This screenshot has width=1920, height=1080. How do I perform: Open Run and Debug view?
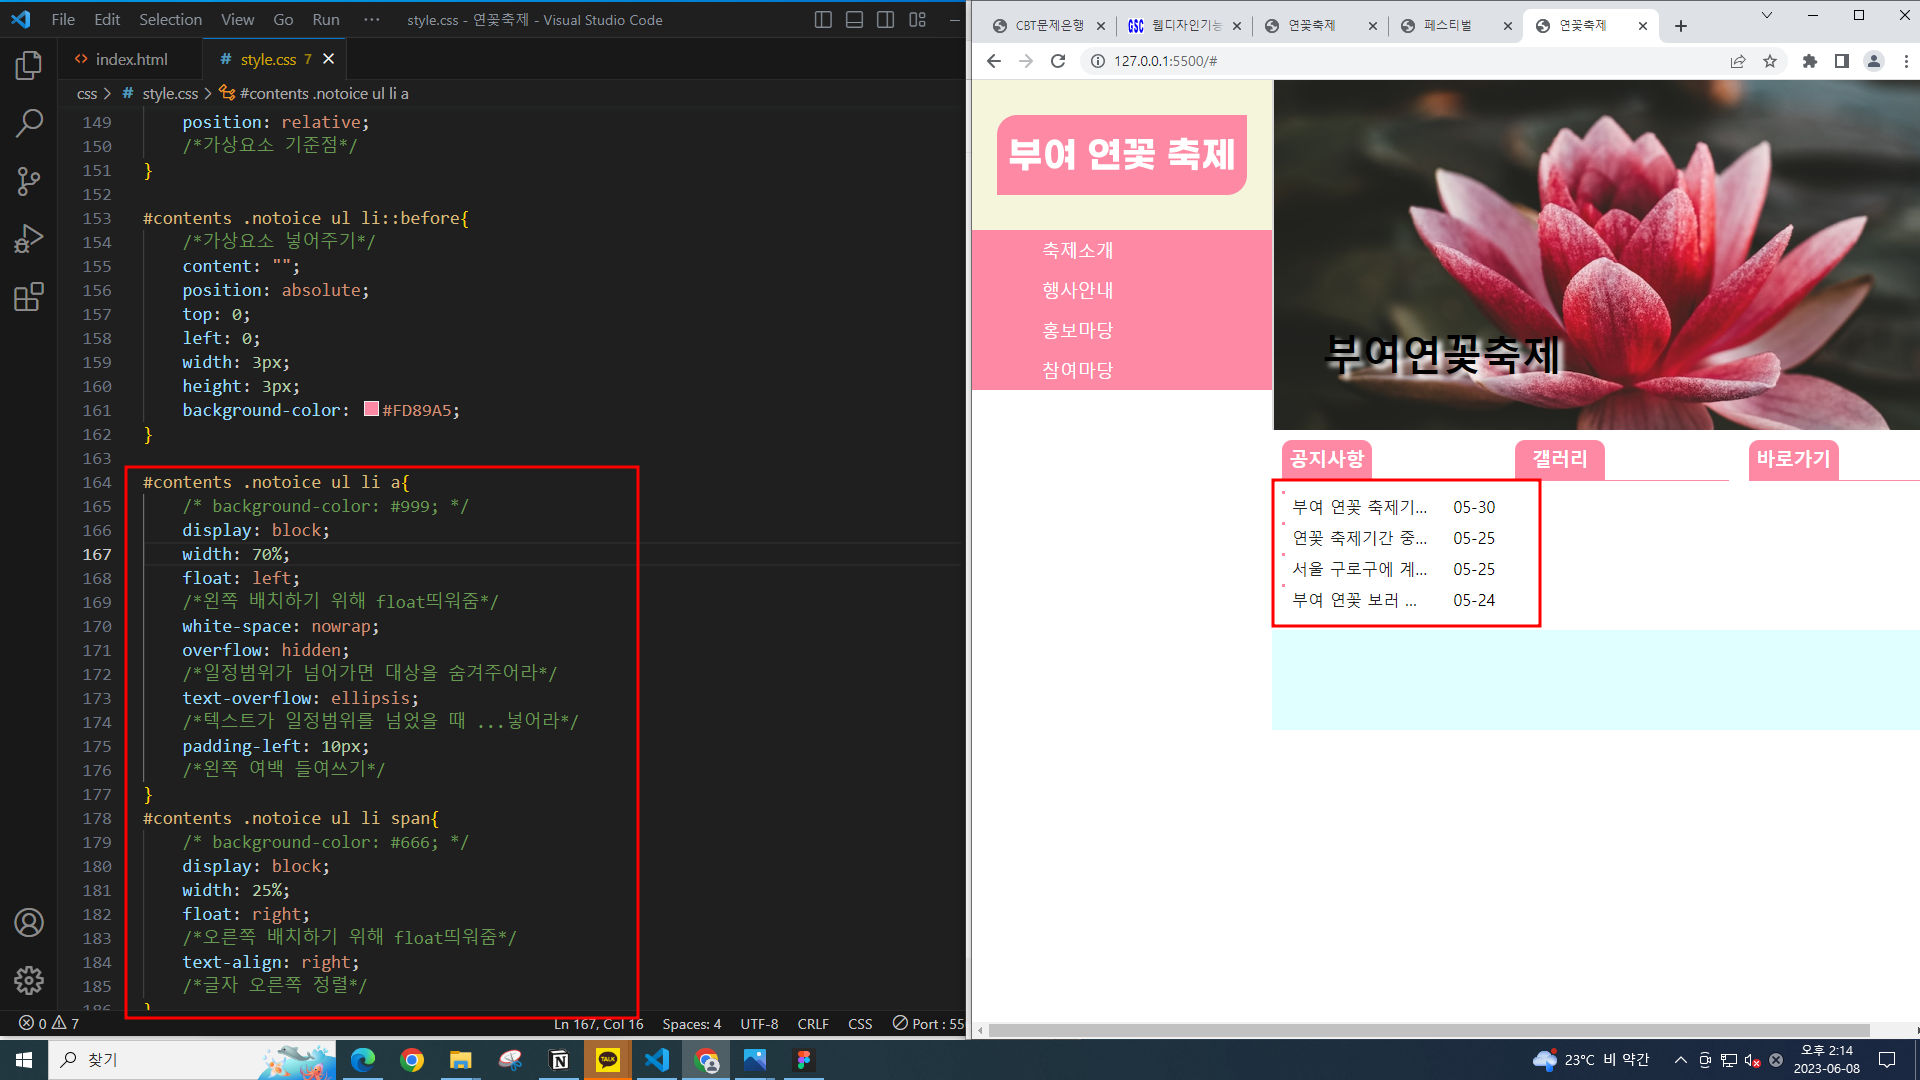point(29,239)
